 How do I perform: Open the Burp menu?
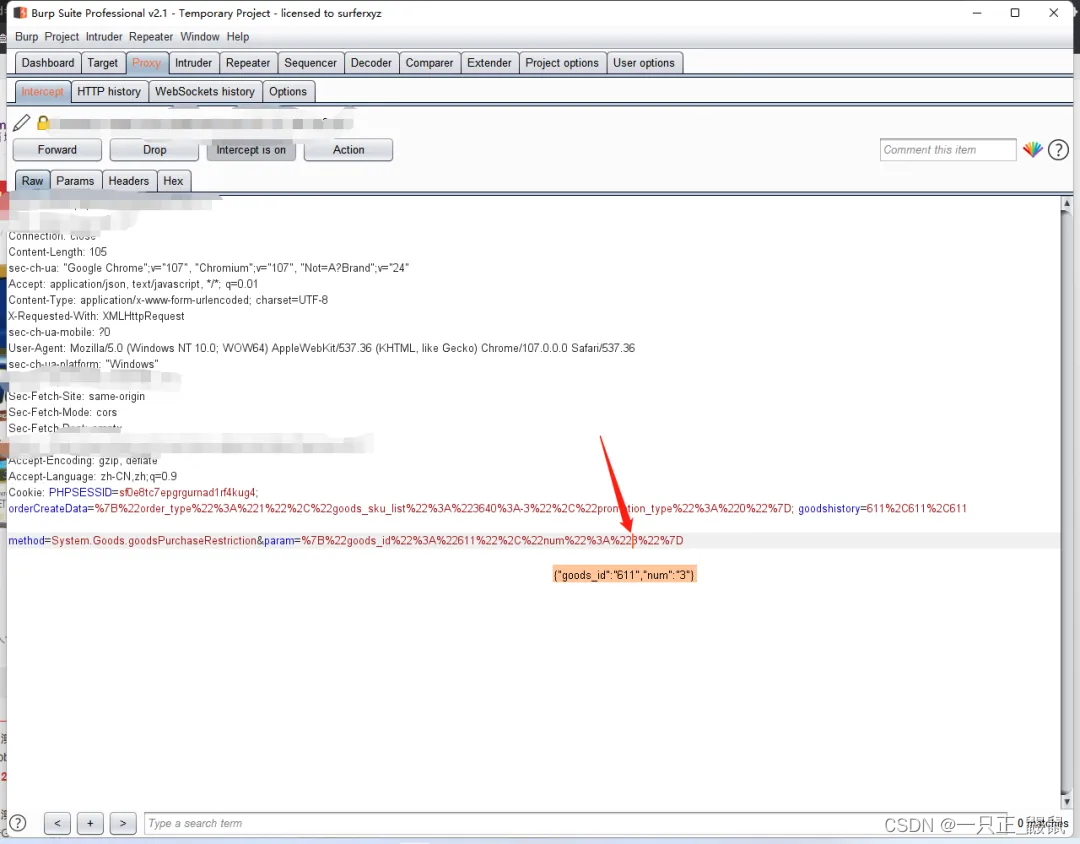(x=27, y=37)
